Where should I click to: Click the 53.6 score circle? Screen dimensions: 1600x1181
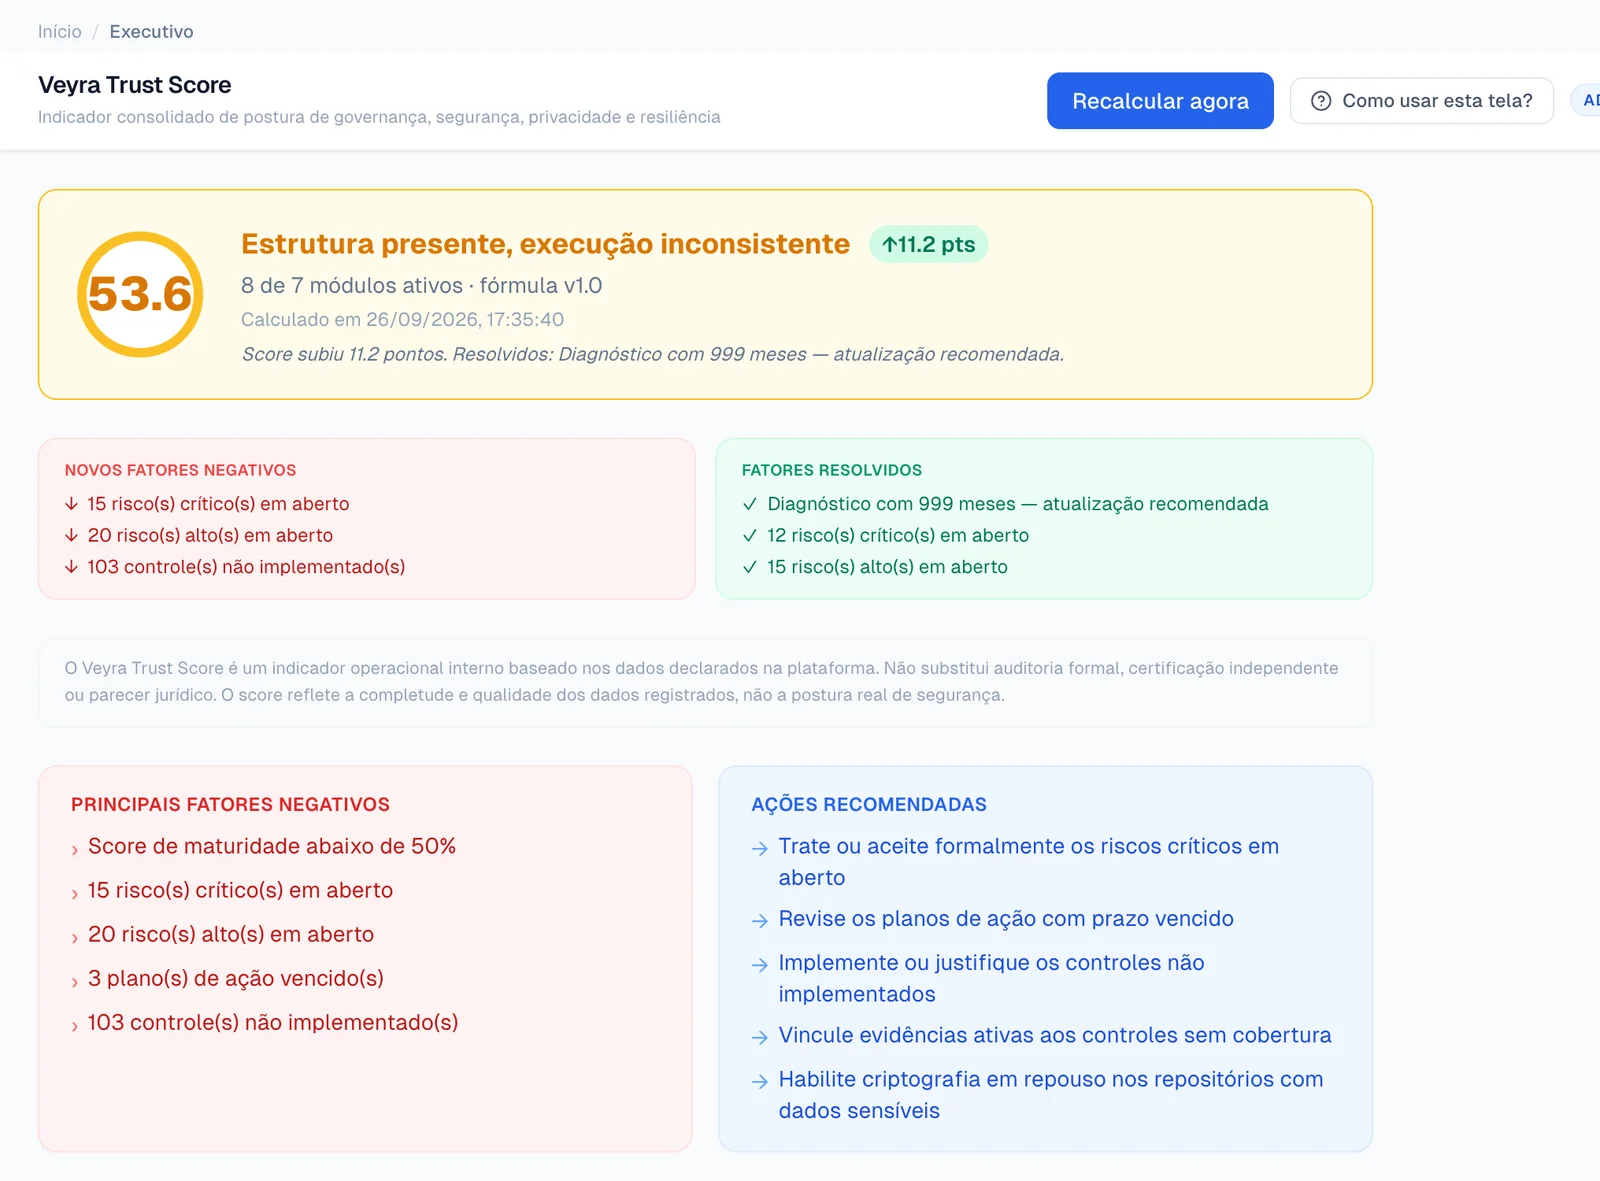point(140,294)
